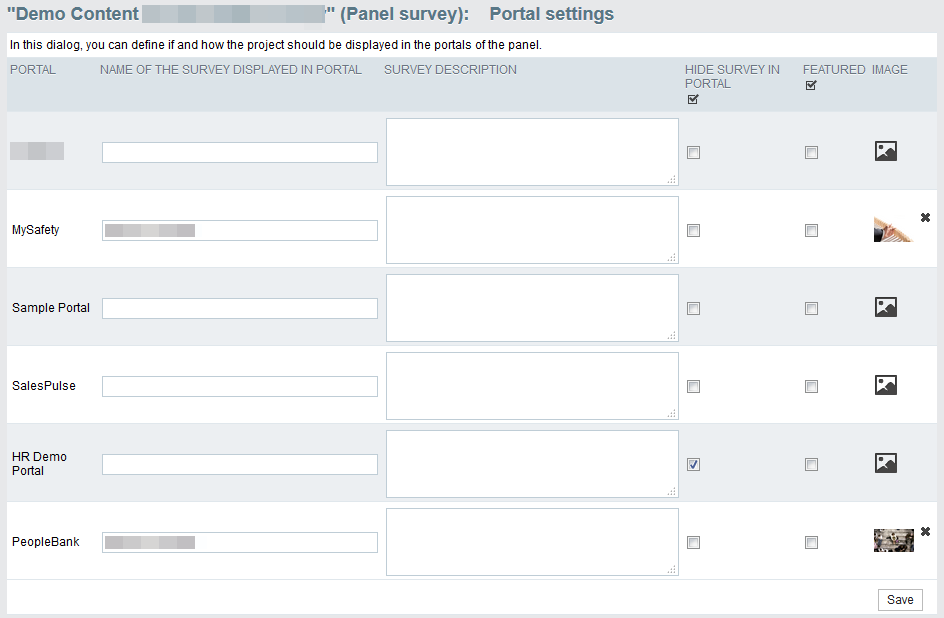Save the portal settings
Viewport: 944px width, 618px height.
(x=900, y=600)
